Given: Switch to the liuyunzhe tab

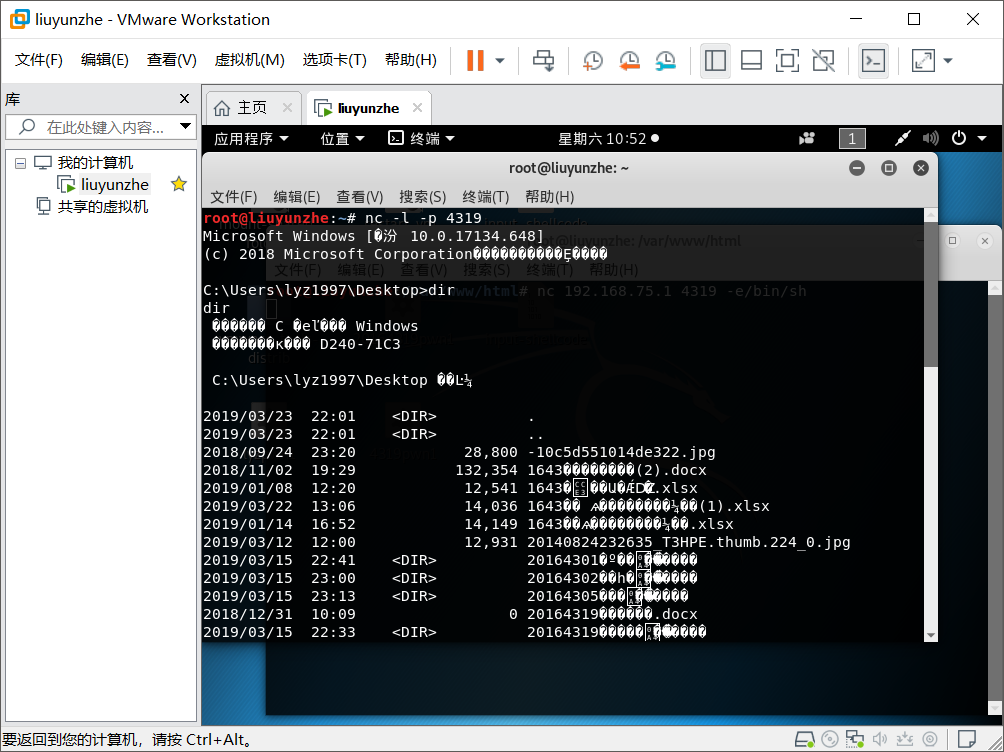Looking at the screenshot, I should pyautogui.click(x=368, y=108).
